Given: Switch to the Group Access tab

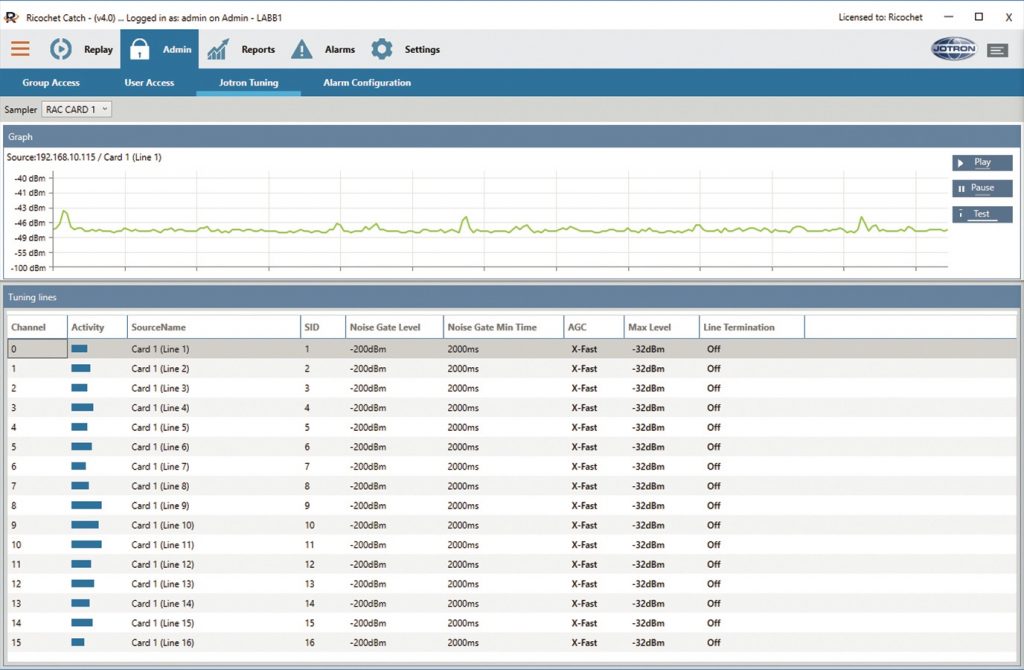Looking at the screenshot, I should tap(51, 83).
